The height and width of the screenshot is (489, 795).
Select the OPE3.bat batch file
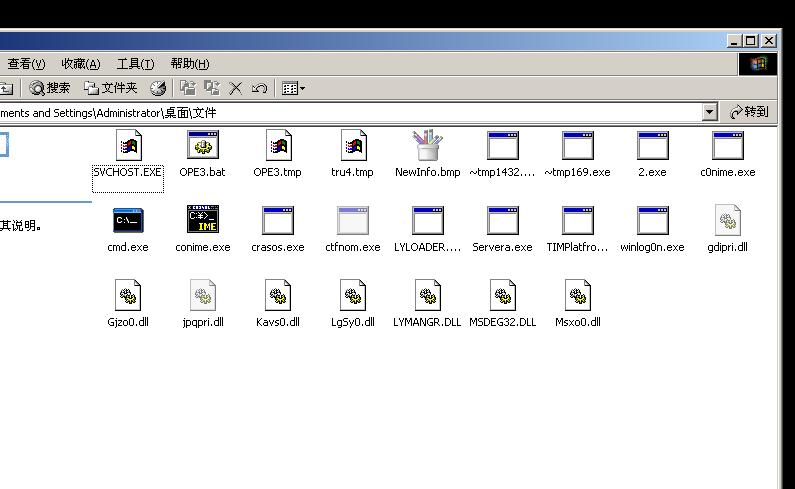tap(202, 146)
